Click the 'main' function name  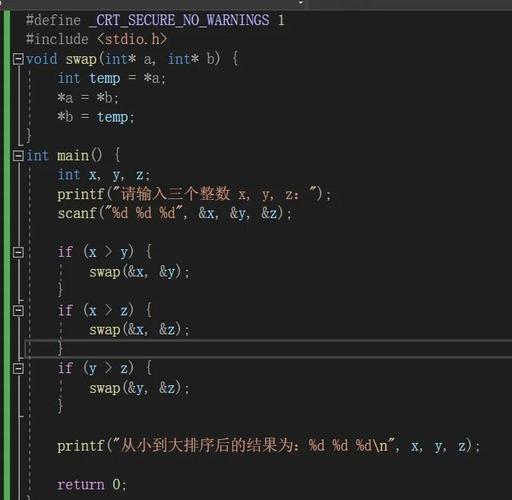pyautogui.click(x=73, y=156)
